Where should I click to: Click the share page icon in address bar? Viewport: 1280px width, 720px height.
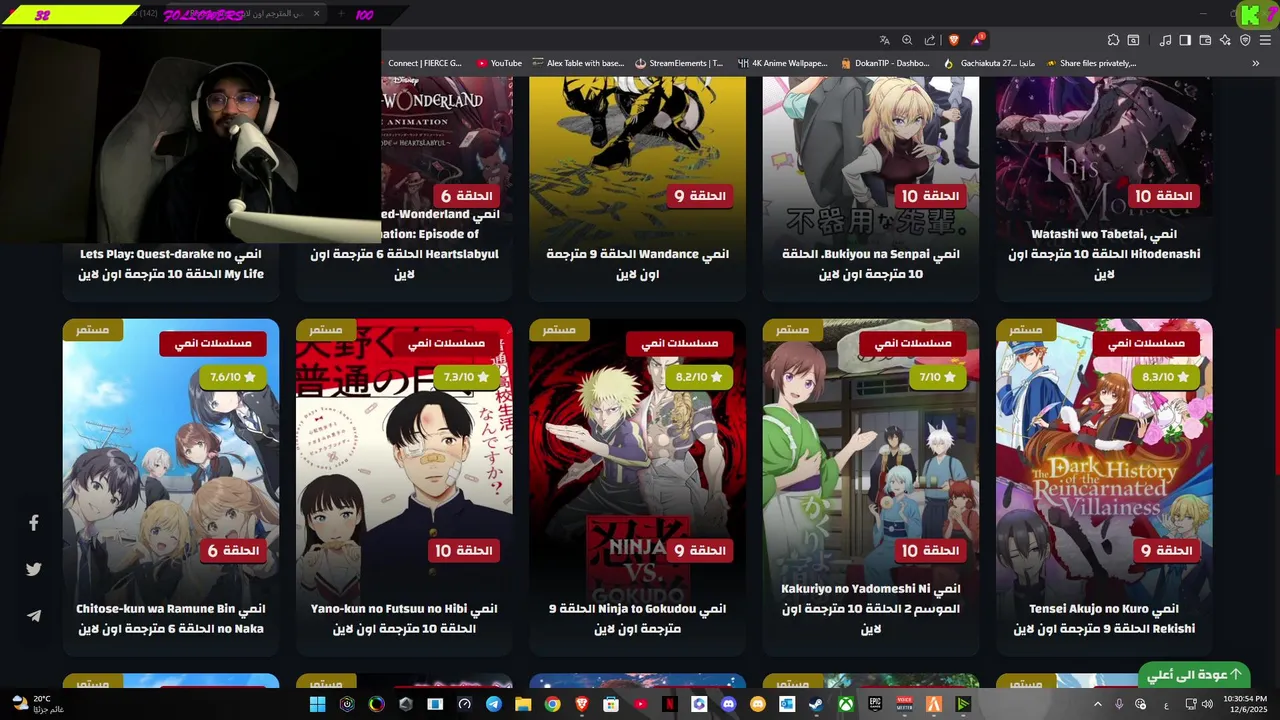coord(930,40)
